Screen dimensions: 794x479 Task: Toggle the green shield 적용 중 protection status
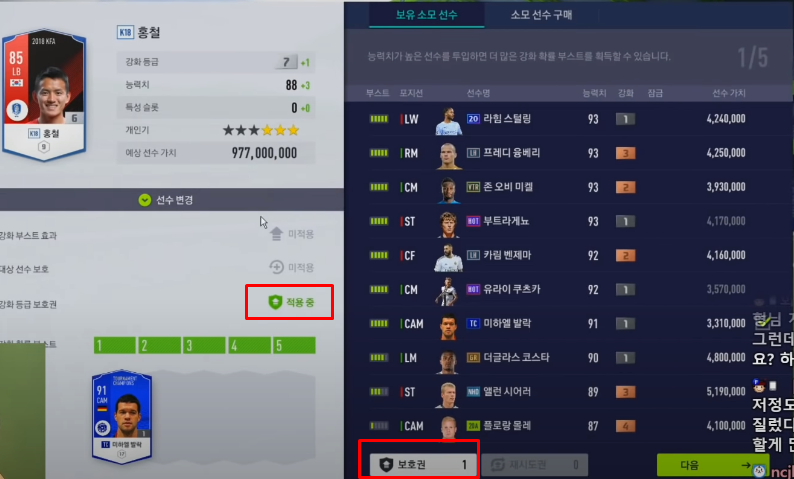[291, 303]
